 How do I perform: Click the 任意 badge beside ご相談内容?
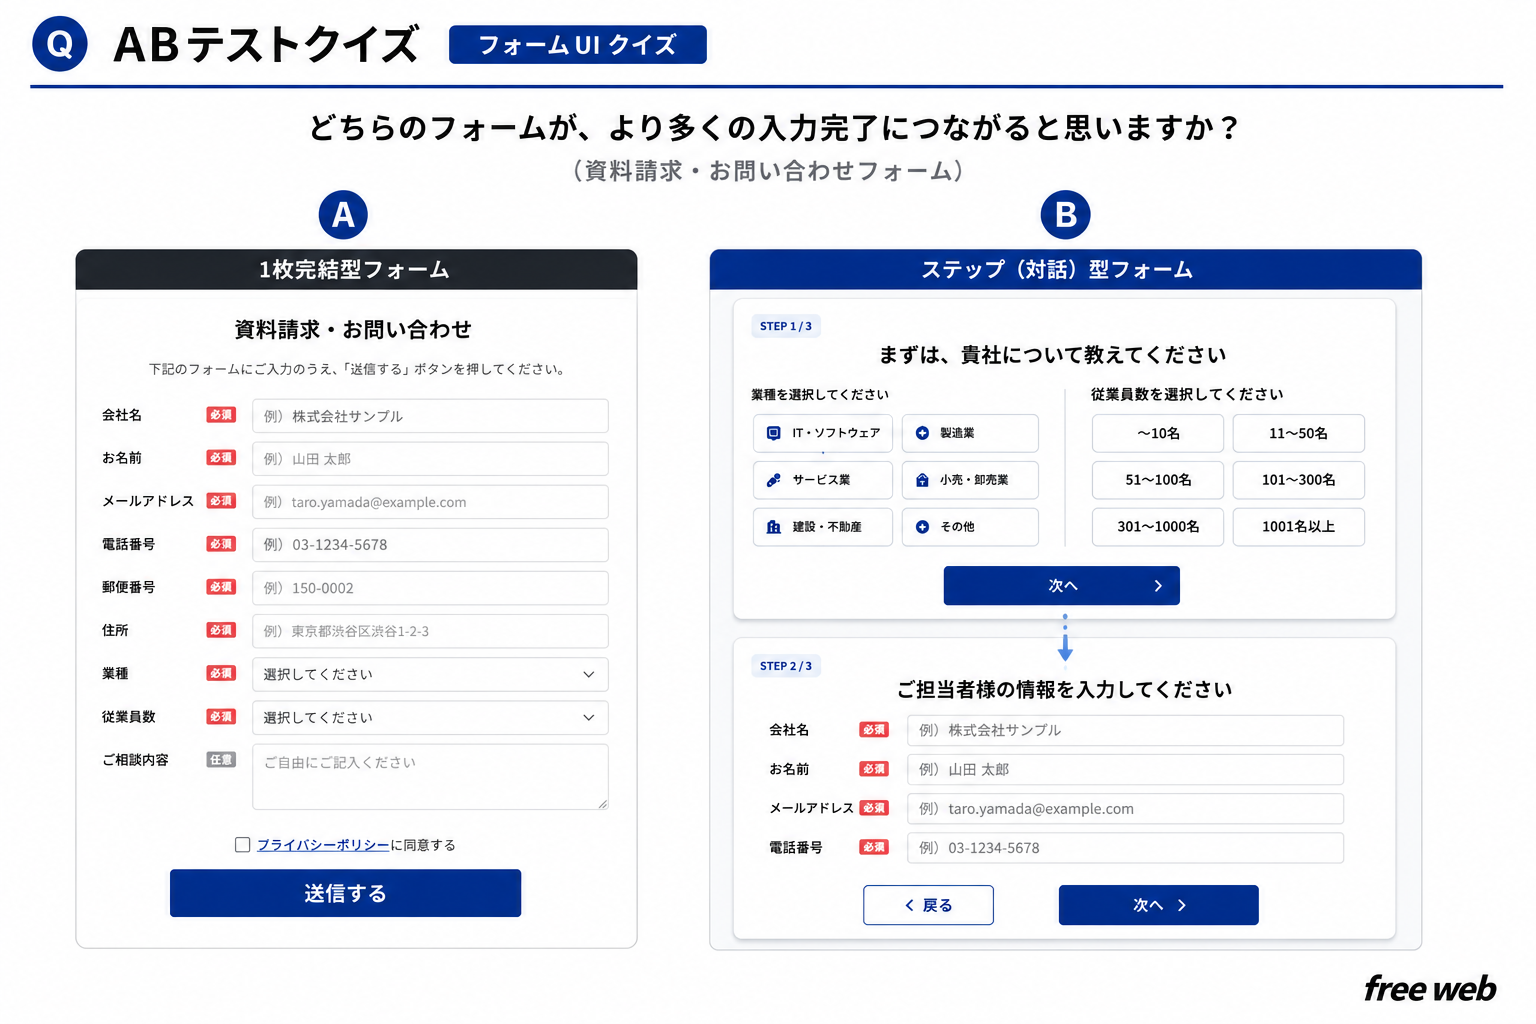pos(221,760)
